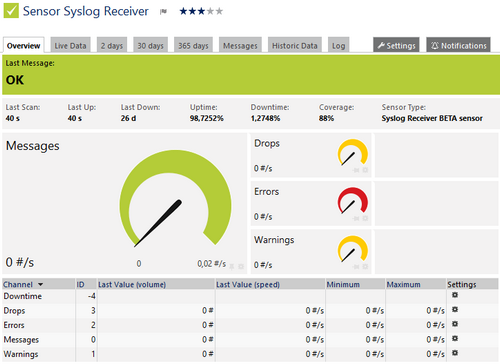Select the Drops channel name in table
Viewport: 500px width, 364px height.
coord(14,311)
